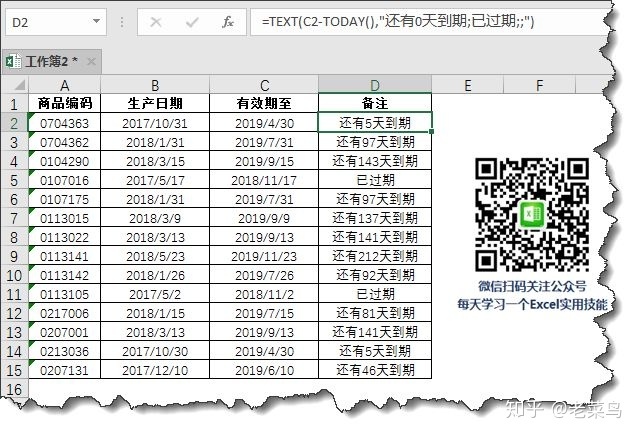This screenshot has width=639, height=436.
Task: Click expiry date 2018/11/17 cell
Action: point(264,180)
